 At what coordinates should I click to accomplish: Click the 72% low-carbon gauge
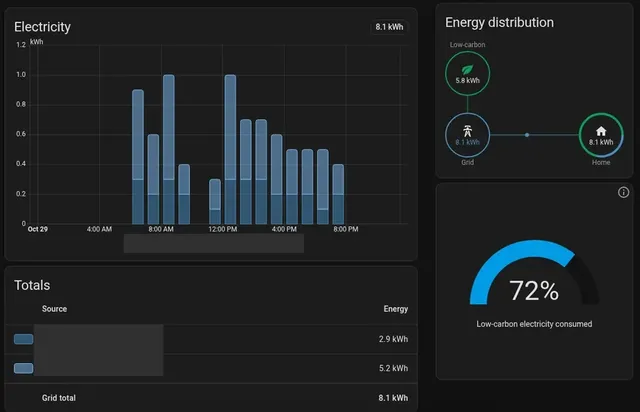(534, 273)
